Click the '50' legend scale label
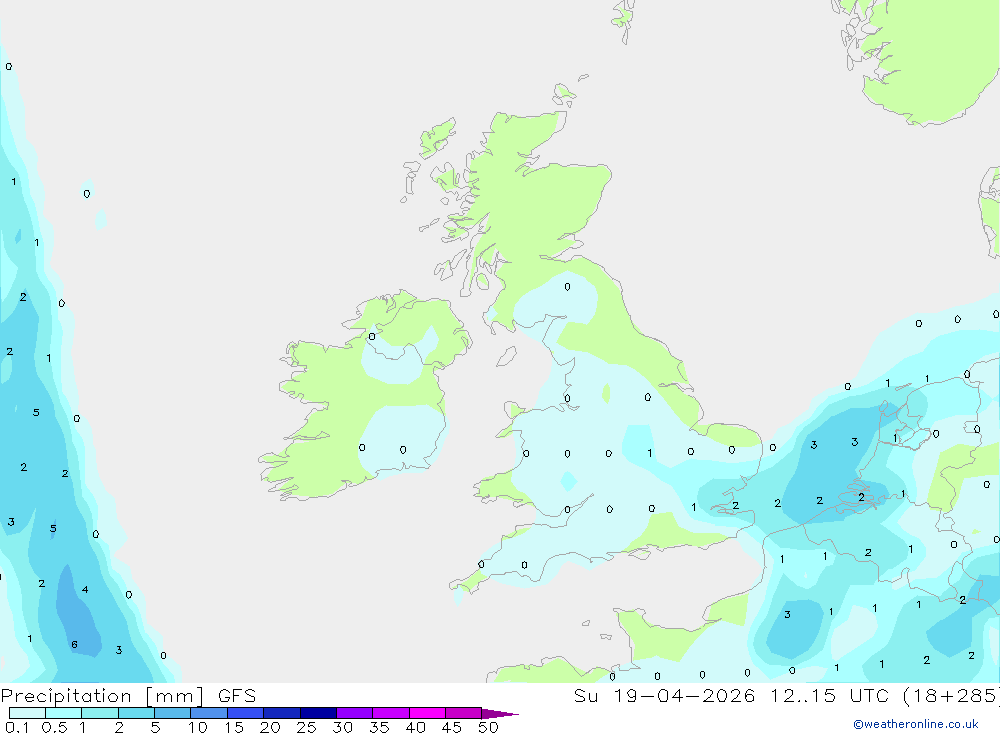This screenshot has width=1000, height=733. [489, 727]
